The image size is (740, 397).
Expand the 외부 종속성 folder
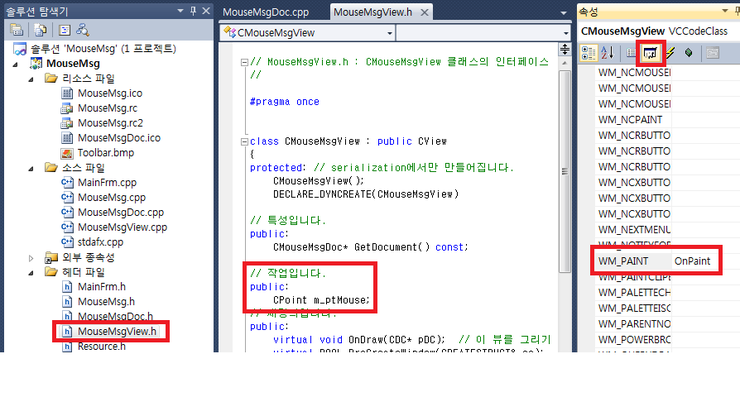click(x=31, y=258)
